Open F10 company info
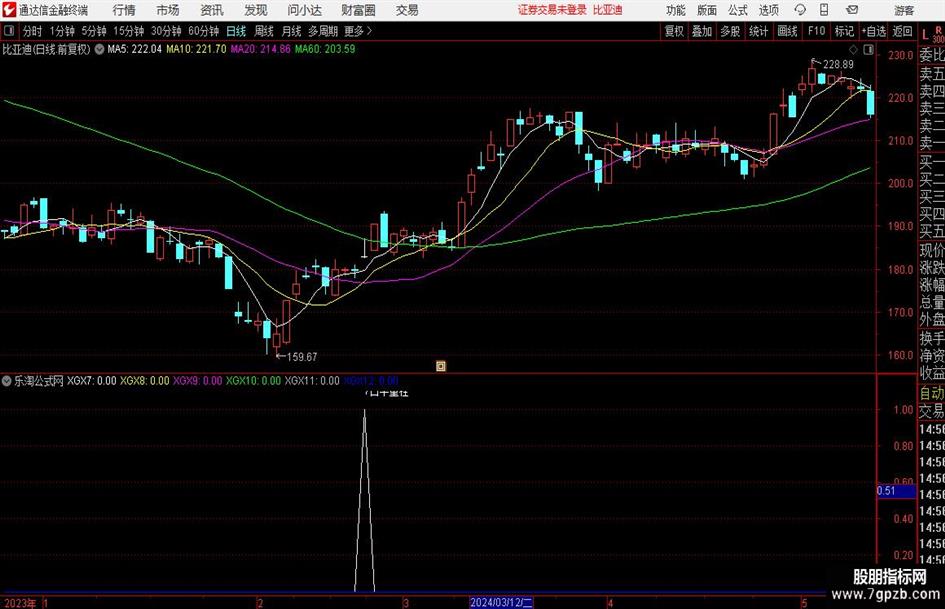The width and height of the screenshot is (945, 609). click(x=817, y=31)
